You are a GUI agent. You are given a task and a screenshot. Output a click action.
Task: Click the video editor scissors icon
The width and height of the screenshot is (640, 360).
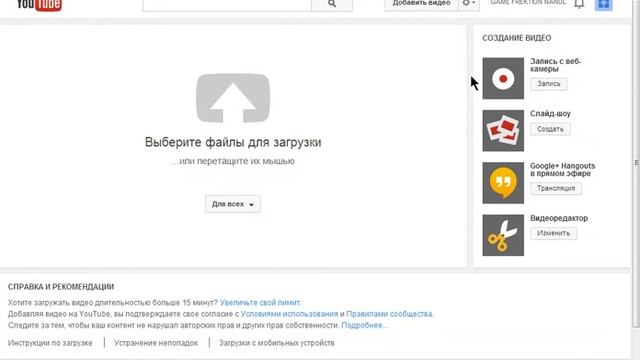[503, 235]
